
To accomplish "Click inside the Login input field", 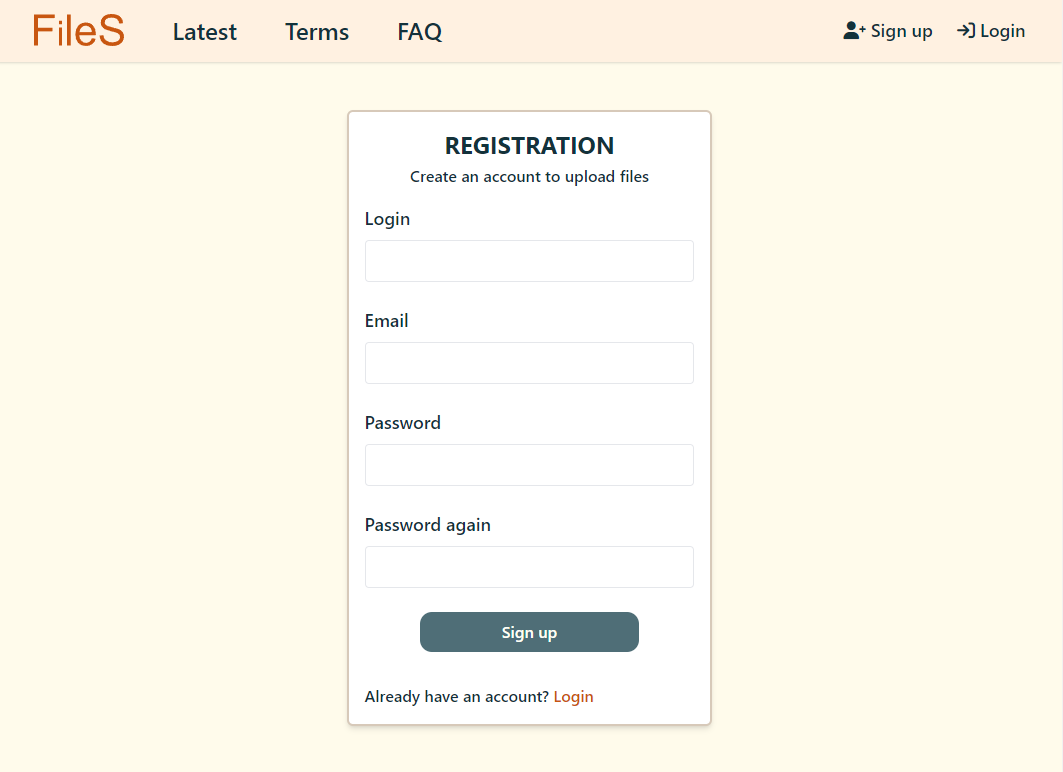I will pos(529,261).
